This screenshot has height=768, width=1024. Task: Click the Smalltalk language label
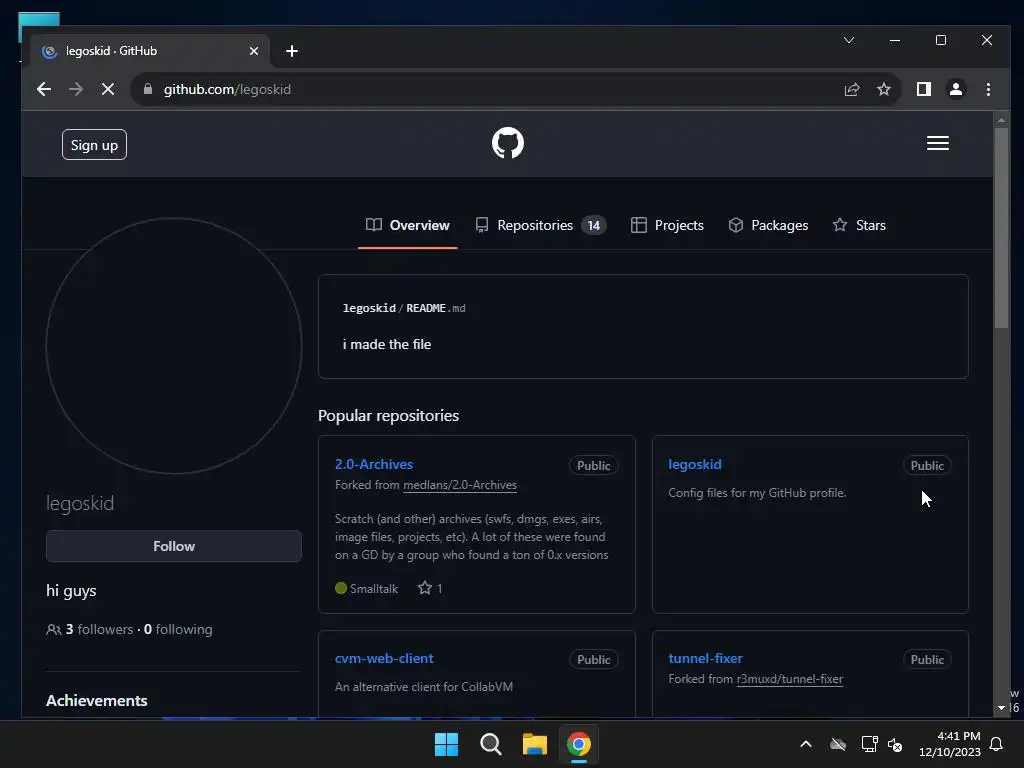pos(374,588)
